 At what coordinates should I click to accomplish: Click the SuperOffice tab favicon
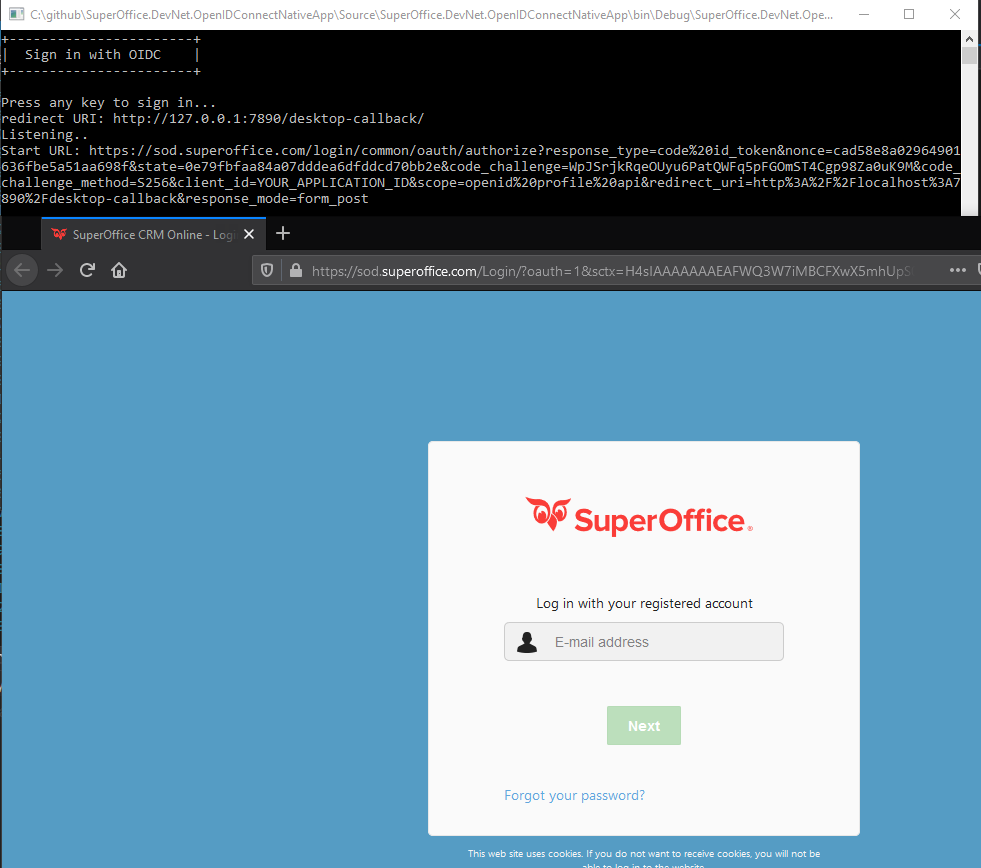pos(59,234)
